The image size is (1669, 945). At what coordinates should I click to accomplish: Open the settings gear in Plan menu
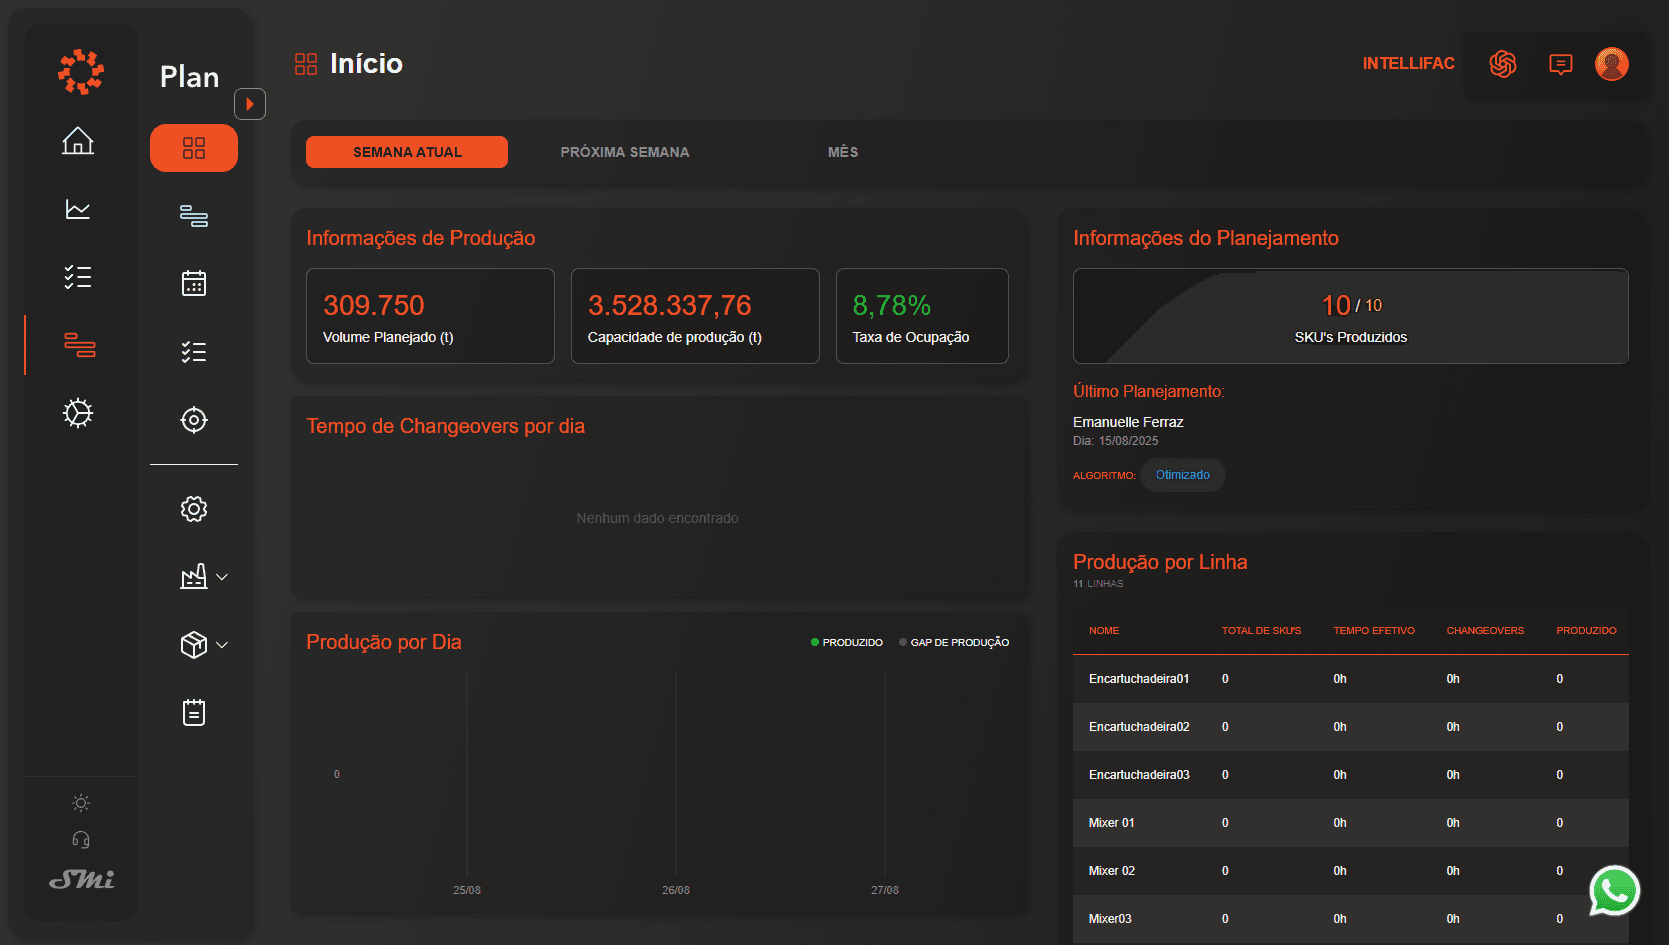click(x=194, y=509)
